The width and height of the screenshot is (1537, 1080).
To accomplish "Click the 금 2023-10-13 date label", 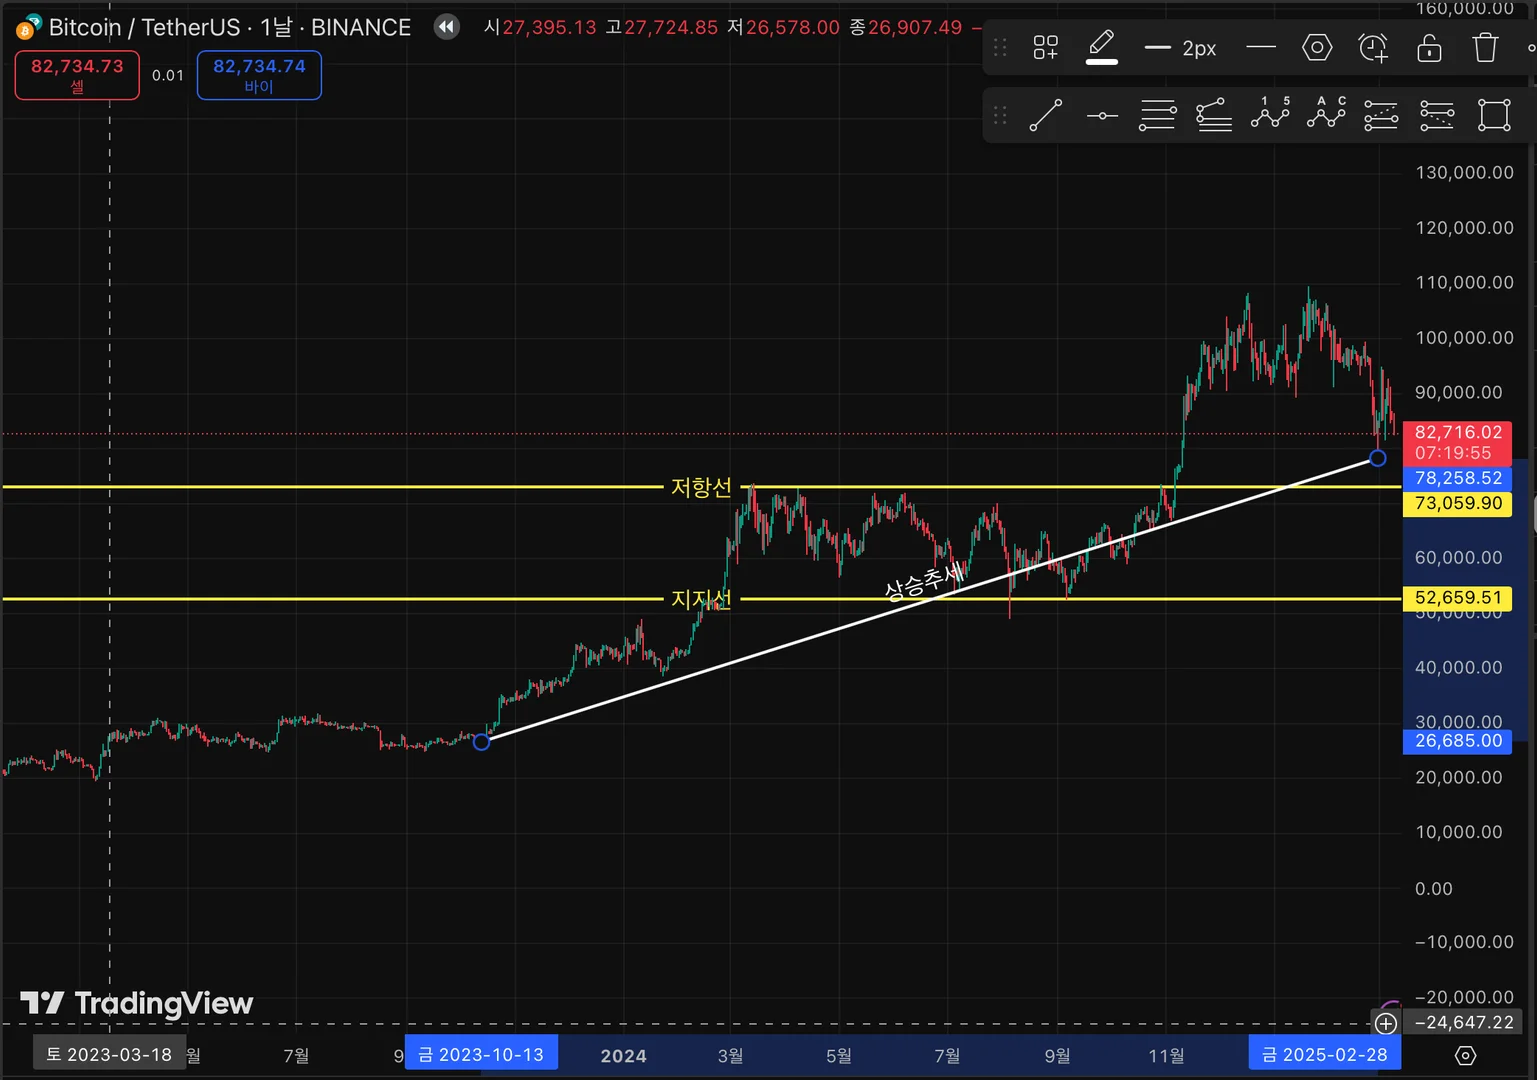I will [481, 1055].
